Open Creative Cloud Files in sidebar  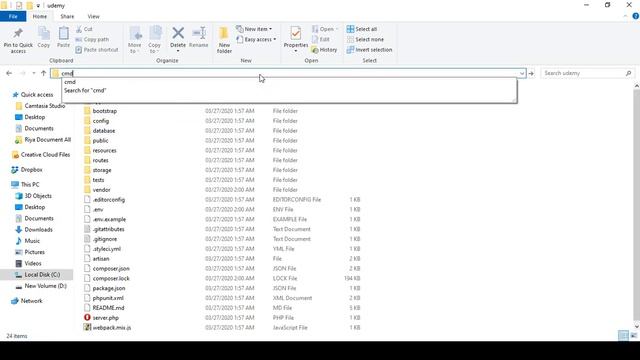41,155
